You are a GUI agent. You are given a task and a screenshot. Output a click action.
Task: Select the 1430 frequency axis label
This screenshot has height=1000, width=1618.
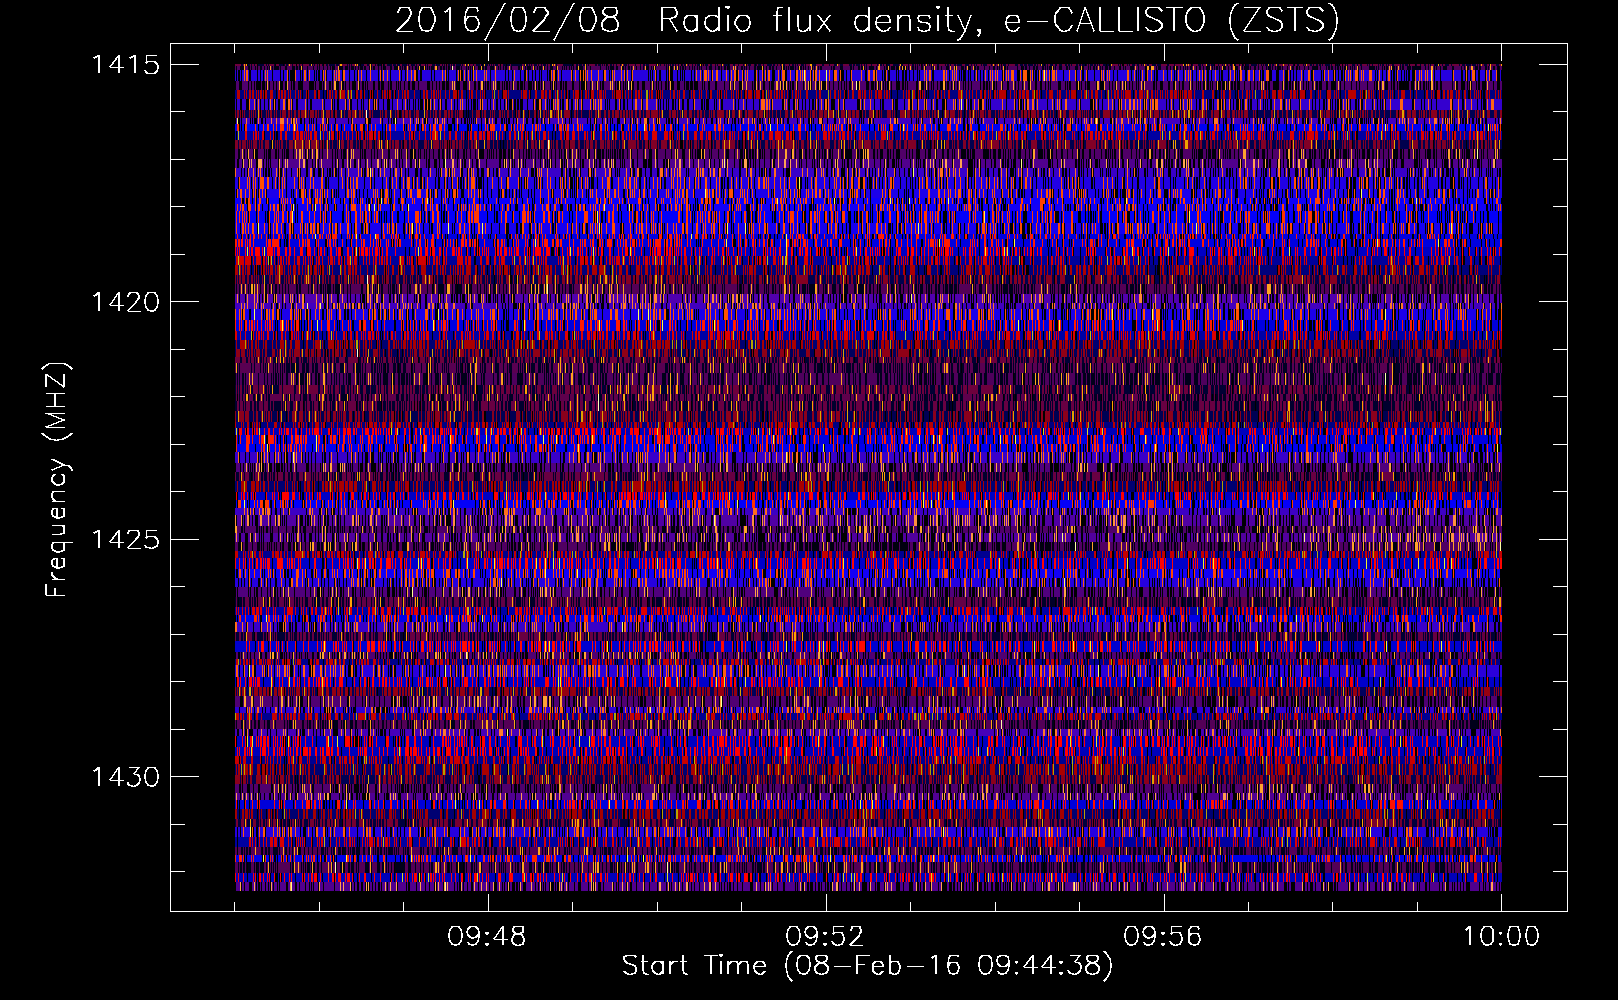tap(125, 777)
